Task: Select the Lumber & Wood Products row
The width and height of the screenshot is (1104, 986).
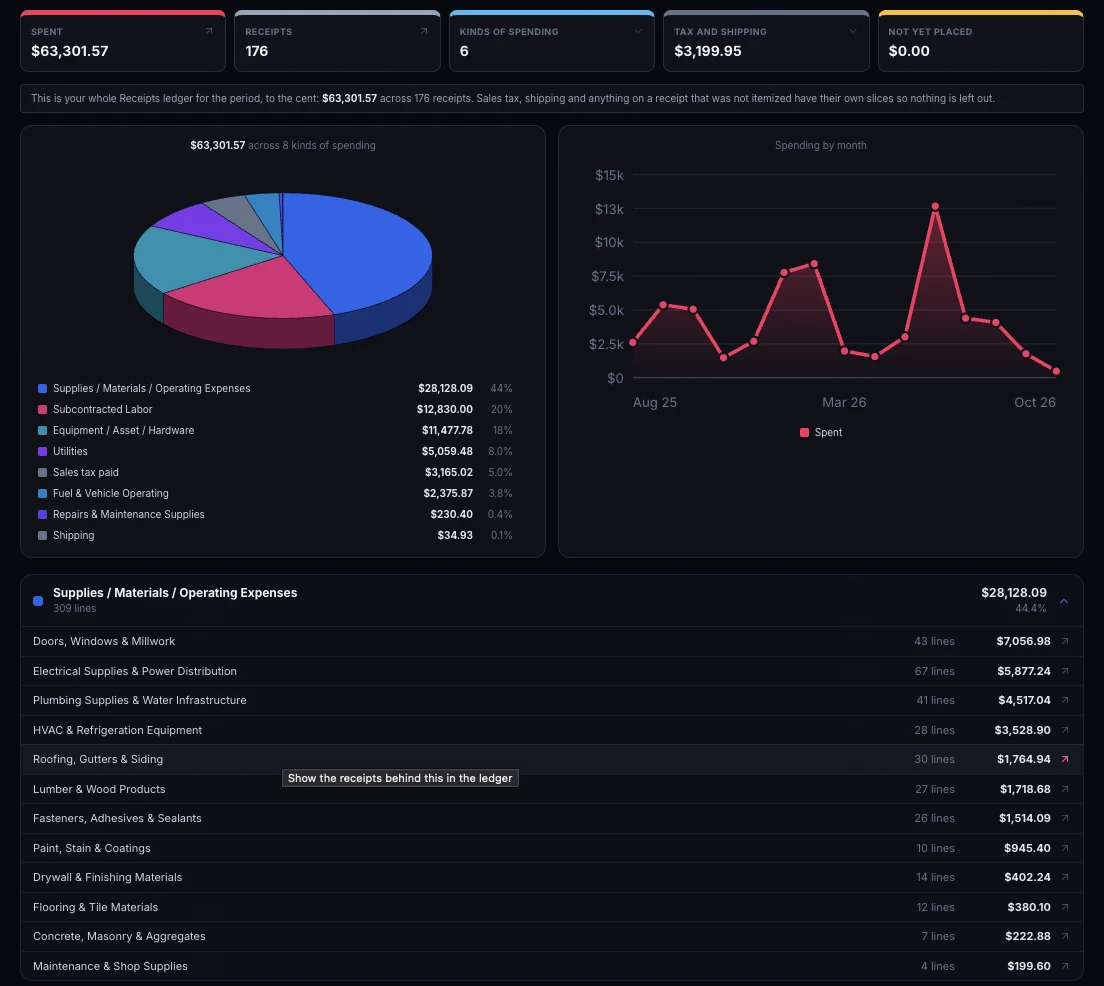Action: click(x=551, y=790)
